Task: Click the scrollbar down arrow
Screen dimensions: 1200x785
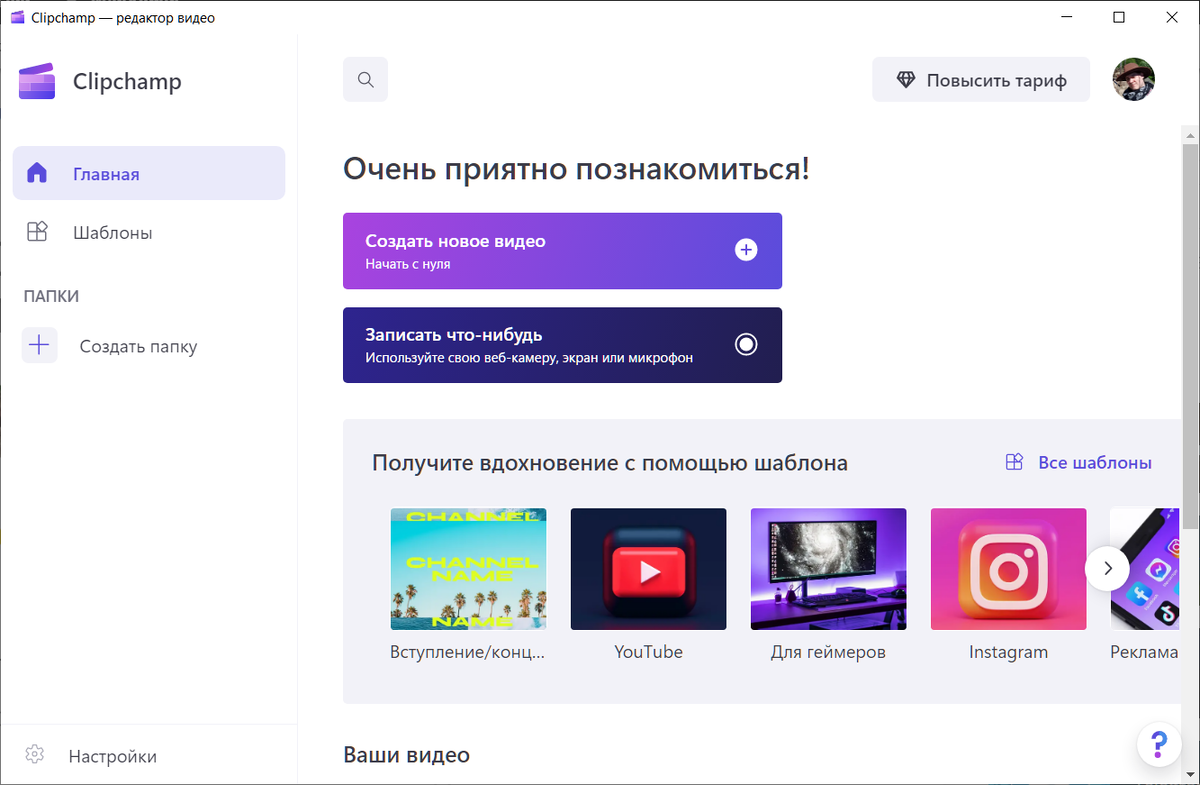Action: 1189,772
